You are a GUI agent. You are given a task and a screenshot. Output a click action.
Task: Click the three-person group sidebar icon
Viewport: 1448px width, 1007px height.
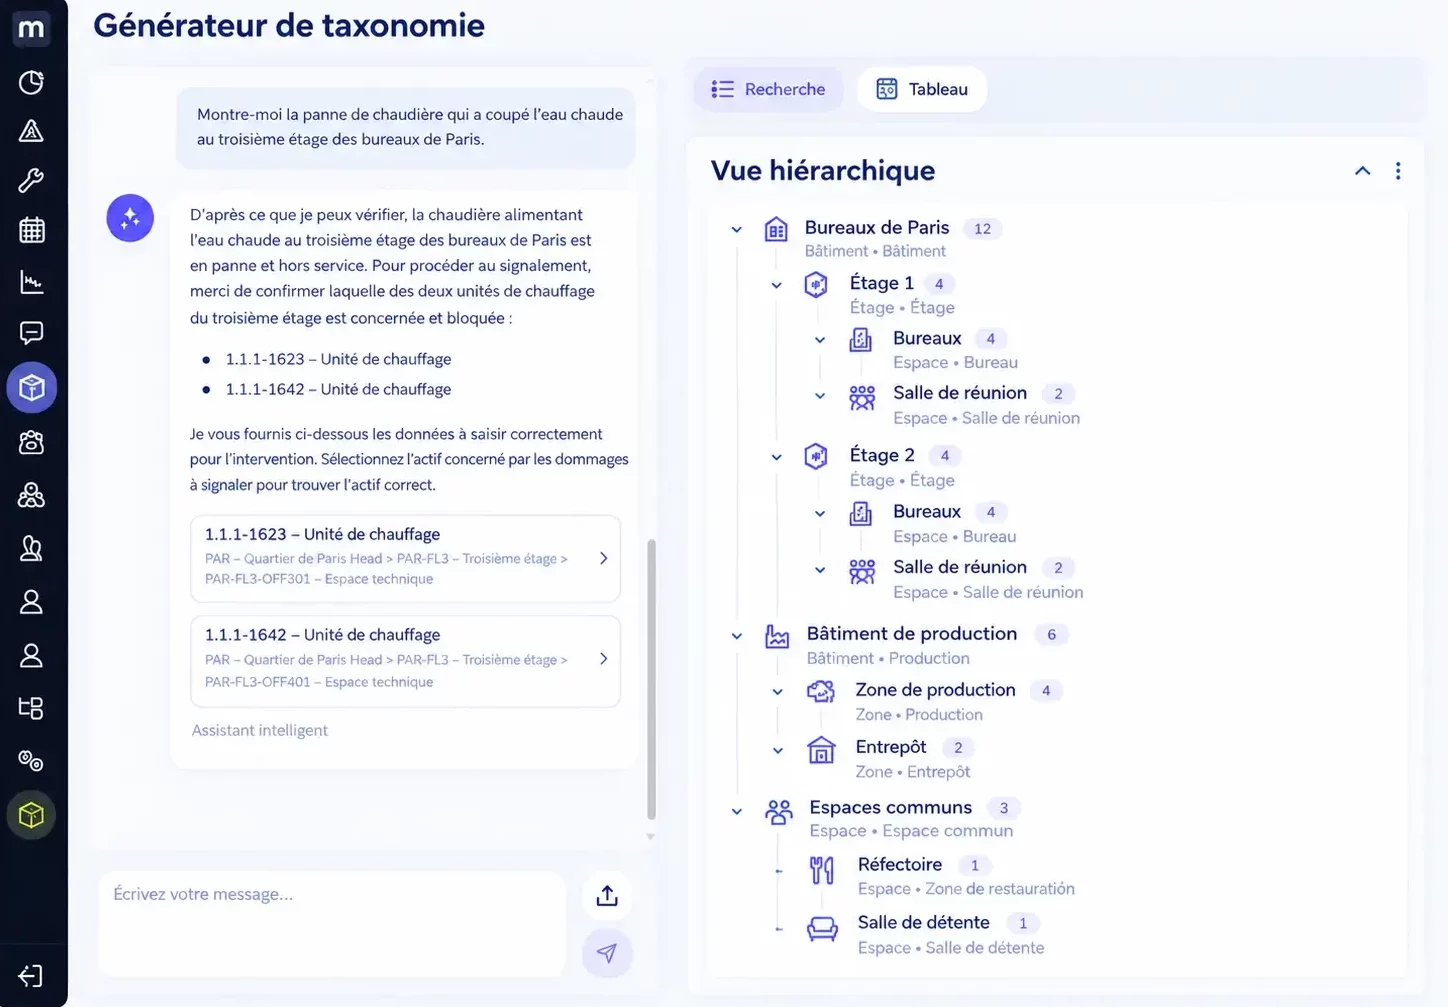tap(31, 495)
